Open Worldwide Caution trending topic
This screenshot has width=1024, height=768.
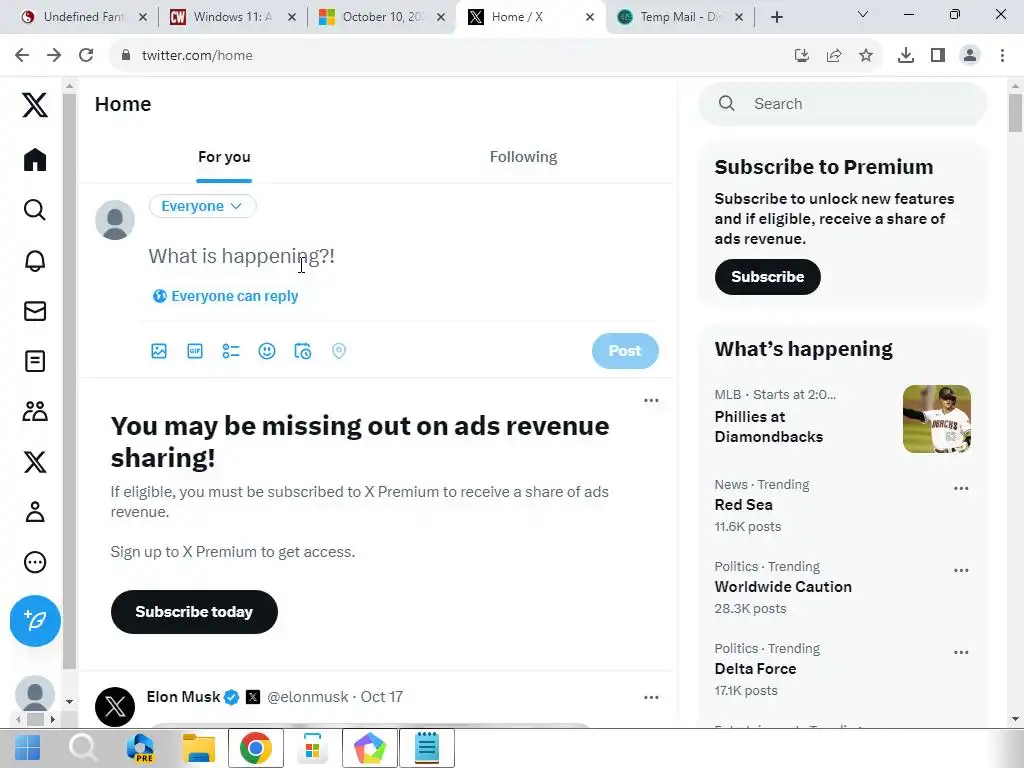coord(783,586)
